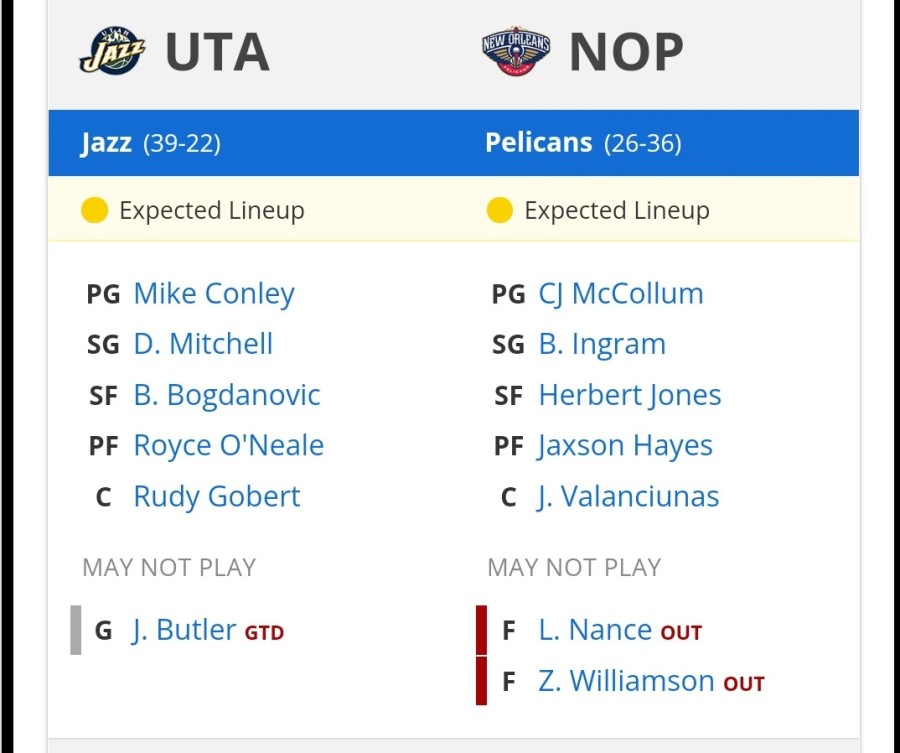The height and width of the screenshot is (753, 900).
Task: Open Herbert Jones' profile link
Action: [630, 395]
